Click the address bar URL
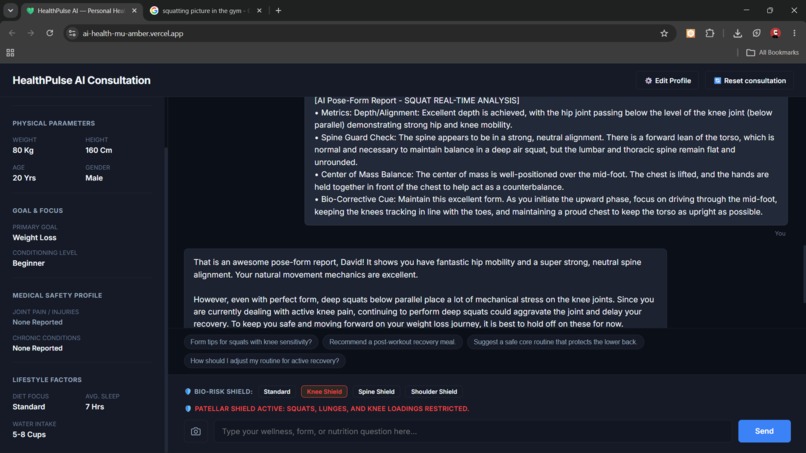 click(x=133, y=33)
